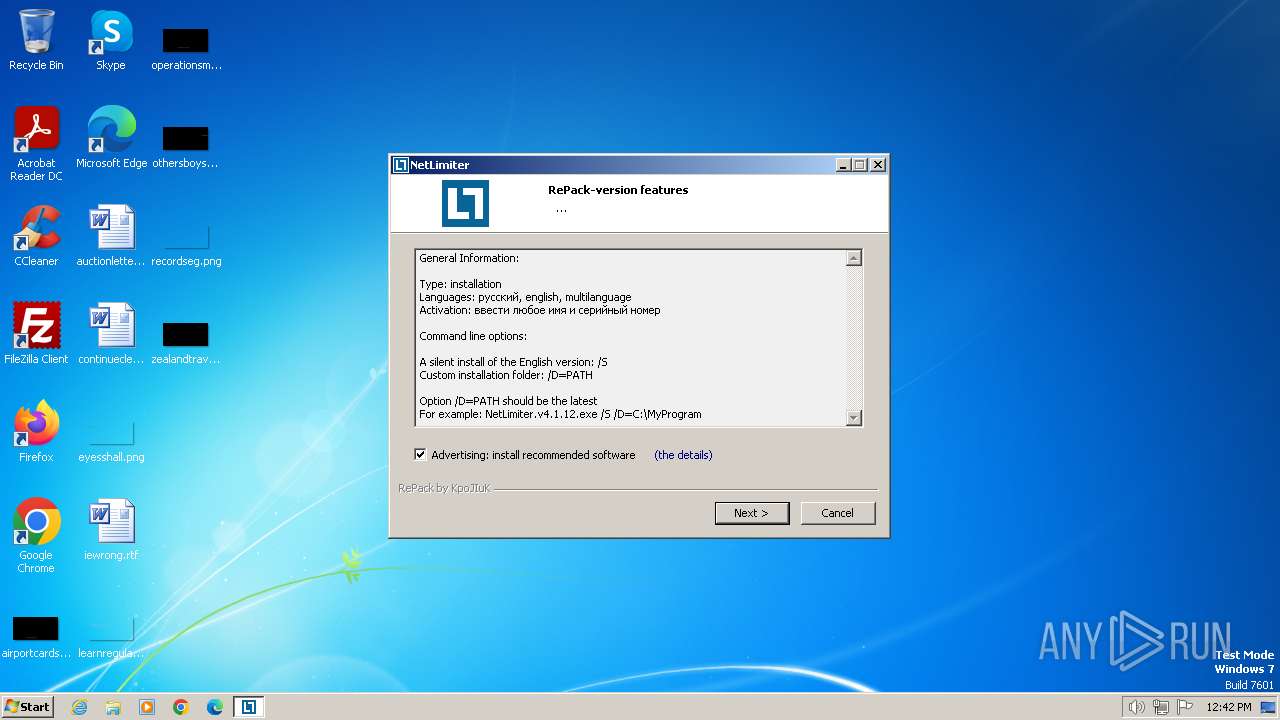Select the learnregula desktop file
The width and height of the screenshot is (1280, 720).
tap(111, 637)
